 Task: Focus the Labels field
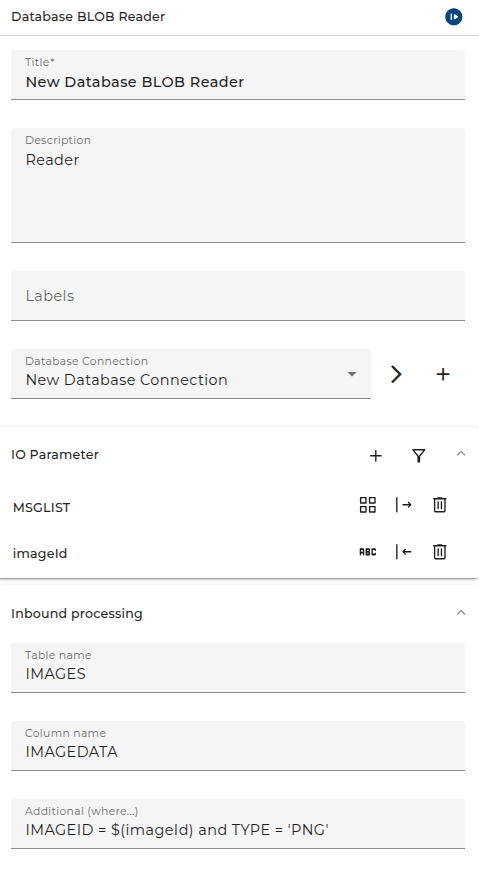tap(238, 296)
